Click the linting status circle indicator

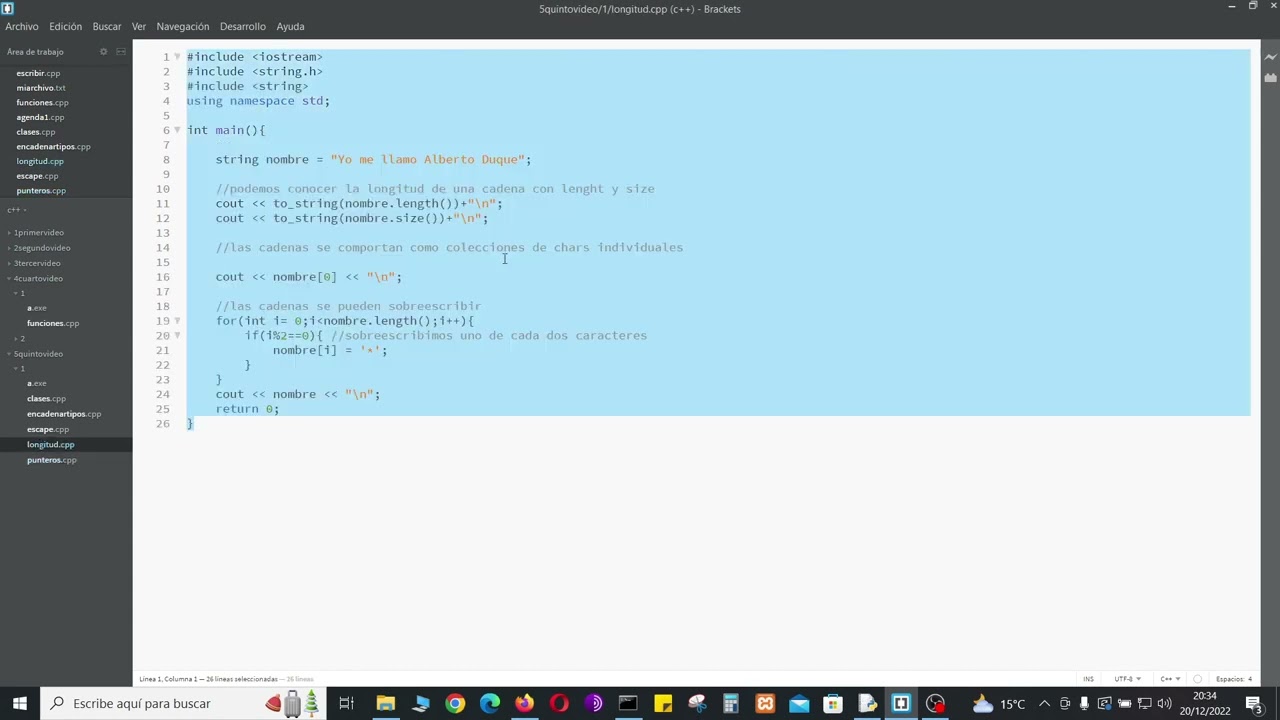tap(1198, 679)
